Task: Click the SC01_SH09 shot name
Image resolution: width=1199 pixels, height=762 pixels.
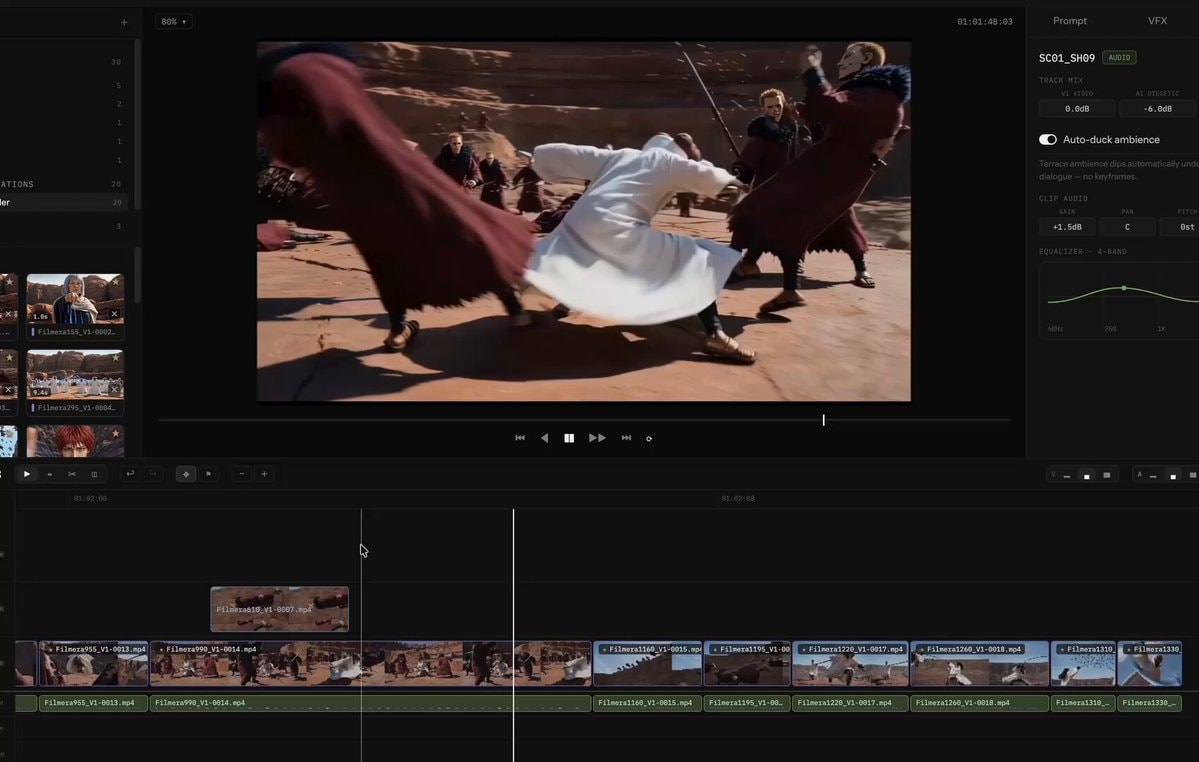Action: click(1067, 58)
